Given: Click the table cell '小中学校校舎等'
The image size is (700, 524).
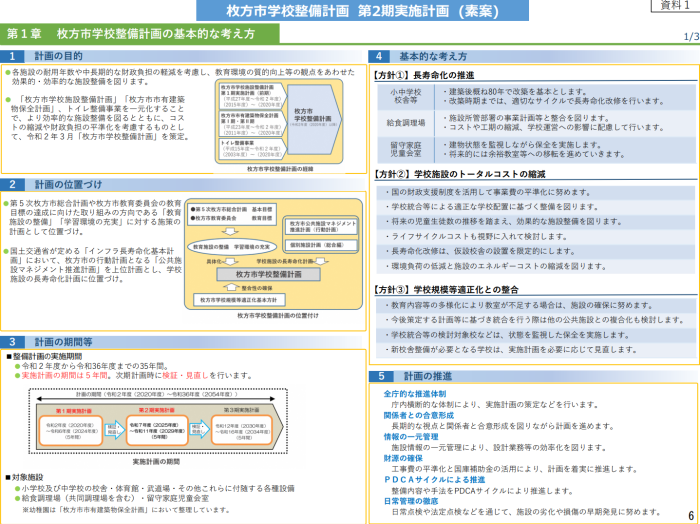Looking at the screenshot, I should [x=405, y=96].
